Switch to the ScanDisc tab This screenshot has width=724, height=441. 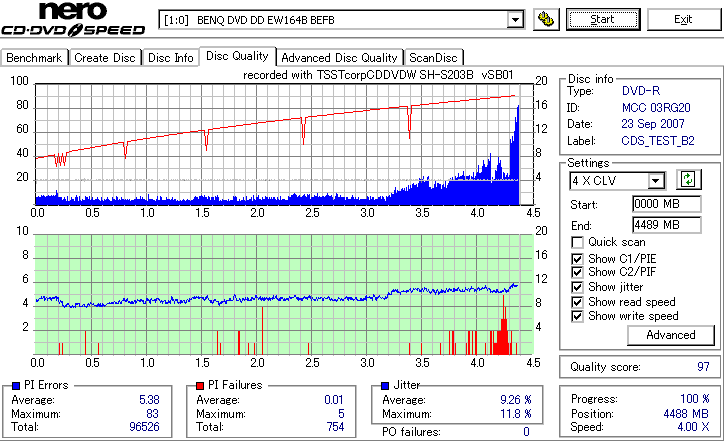(x=433, y=58)
